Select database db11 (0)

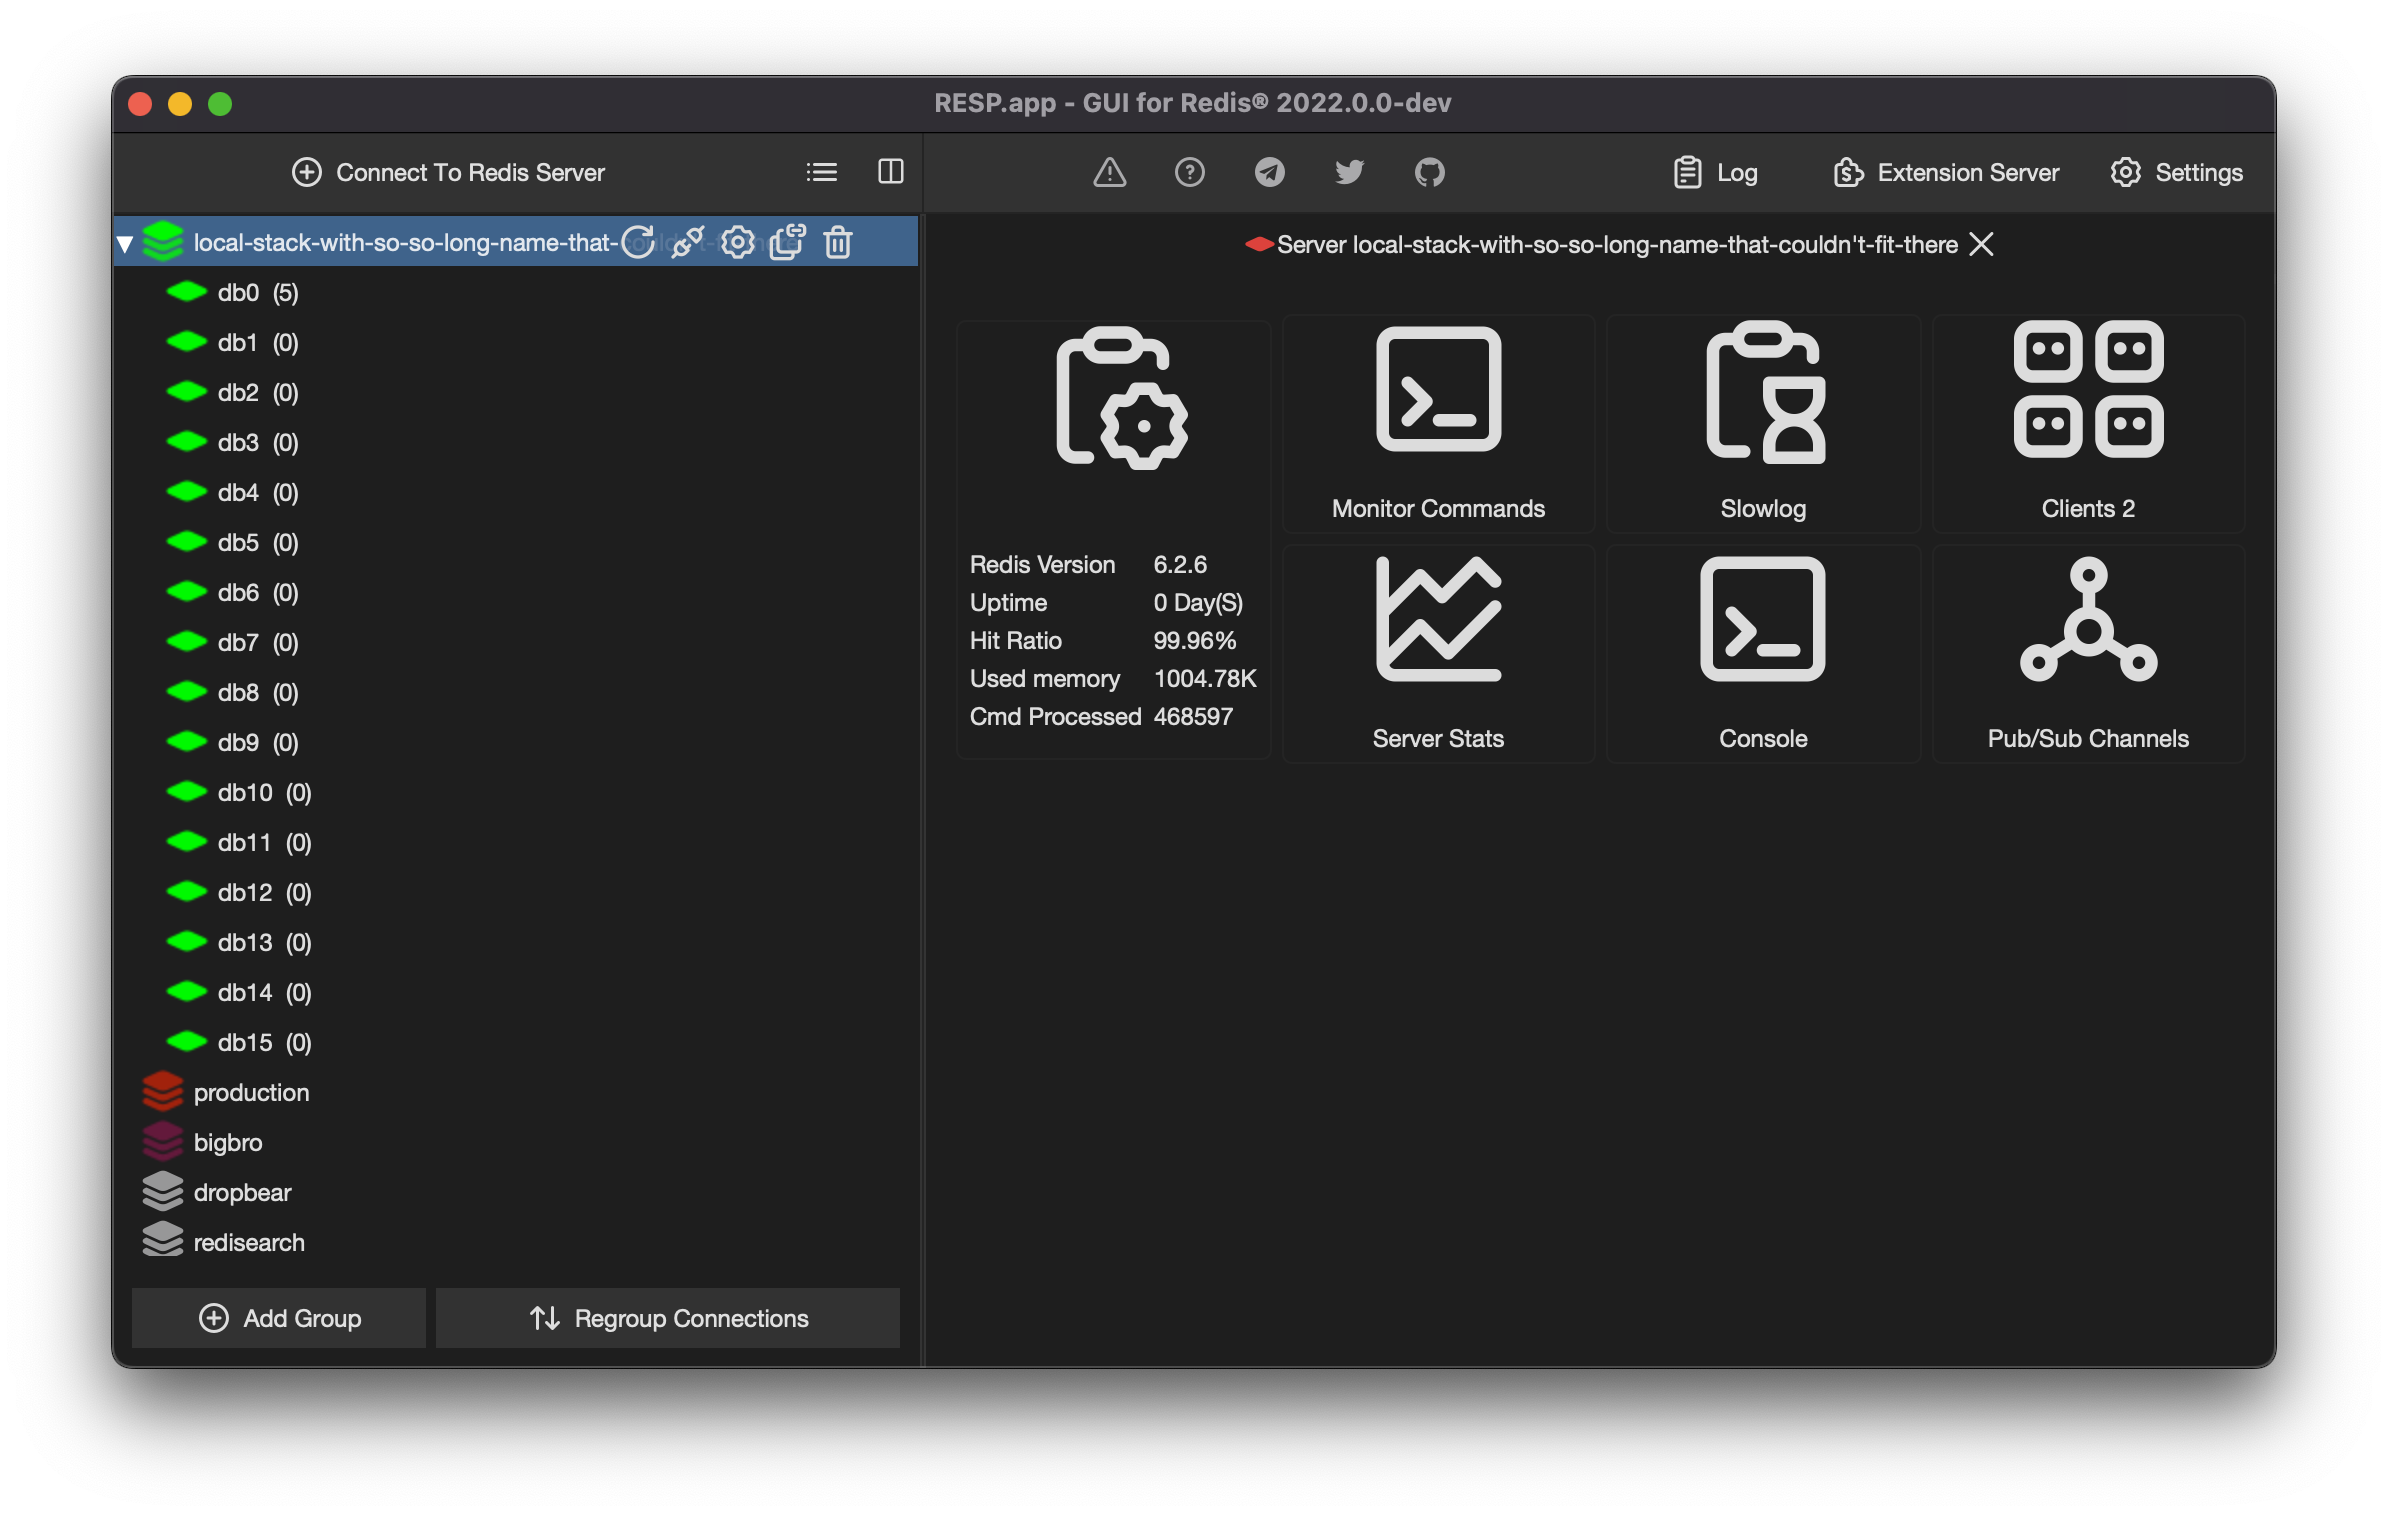516,842
